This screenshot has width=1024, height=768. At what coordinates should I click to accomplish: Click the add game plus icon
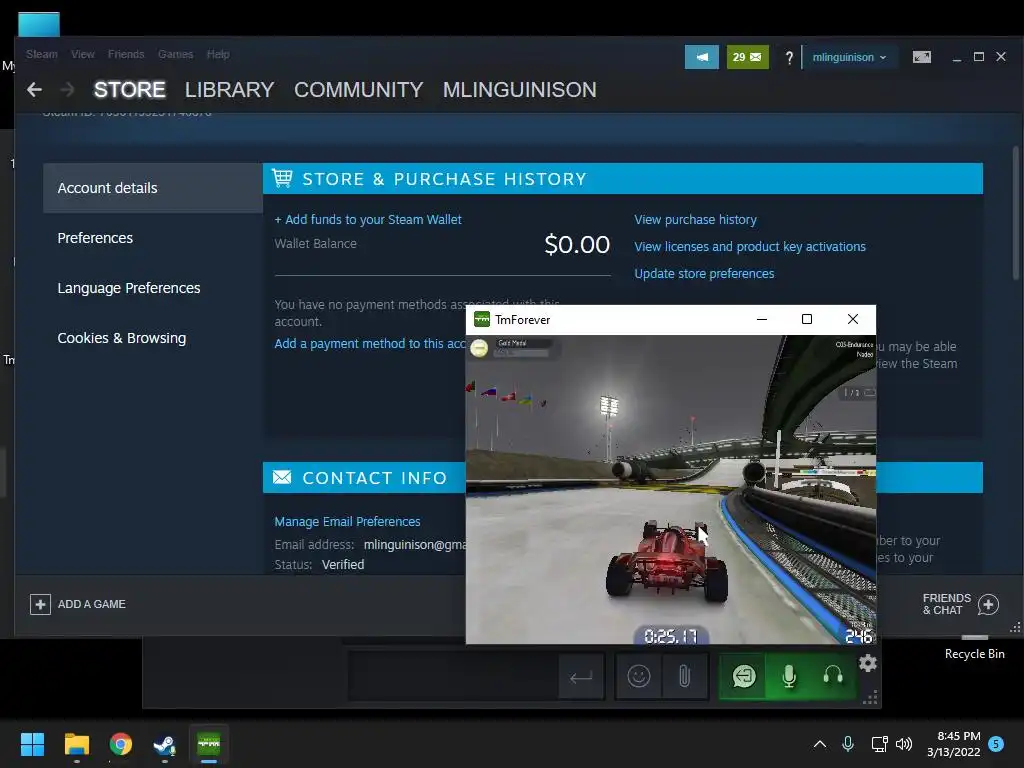[x=40, y=604]
